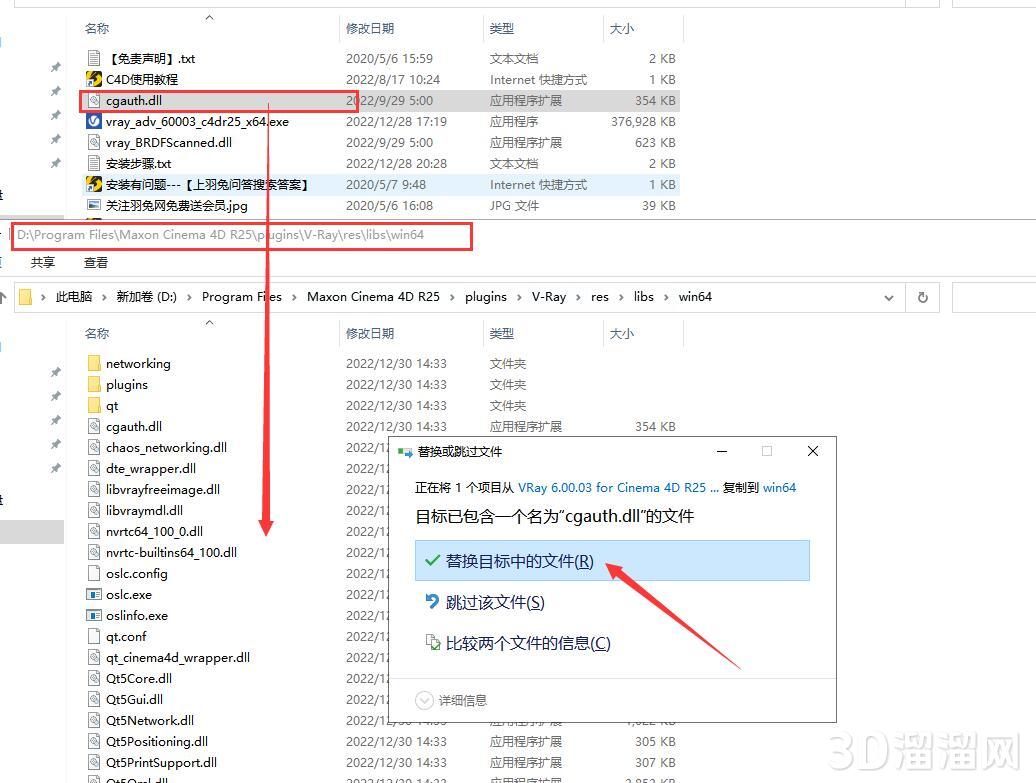Click the V-Ray segment in the breadcrumb path
The image size is (1036, 783).
click(x=548, y=297)
